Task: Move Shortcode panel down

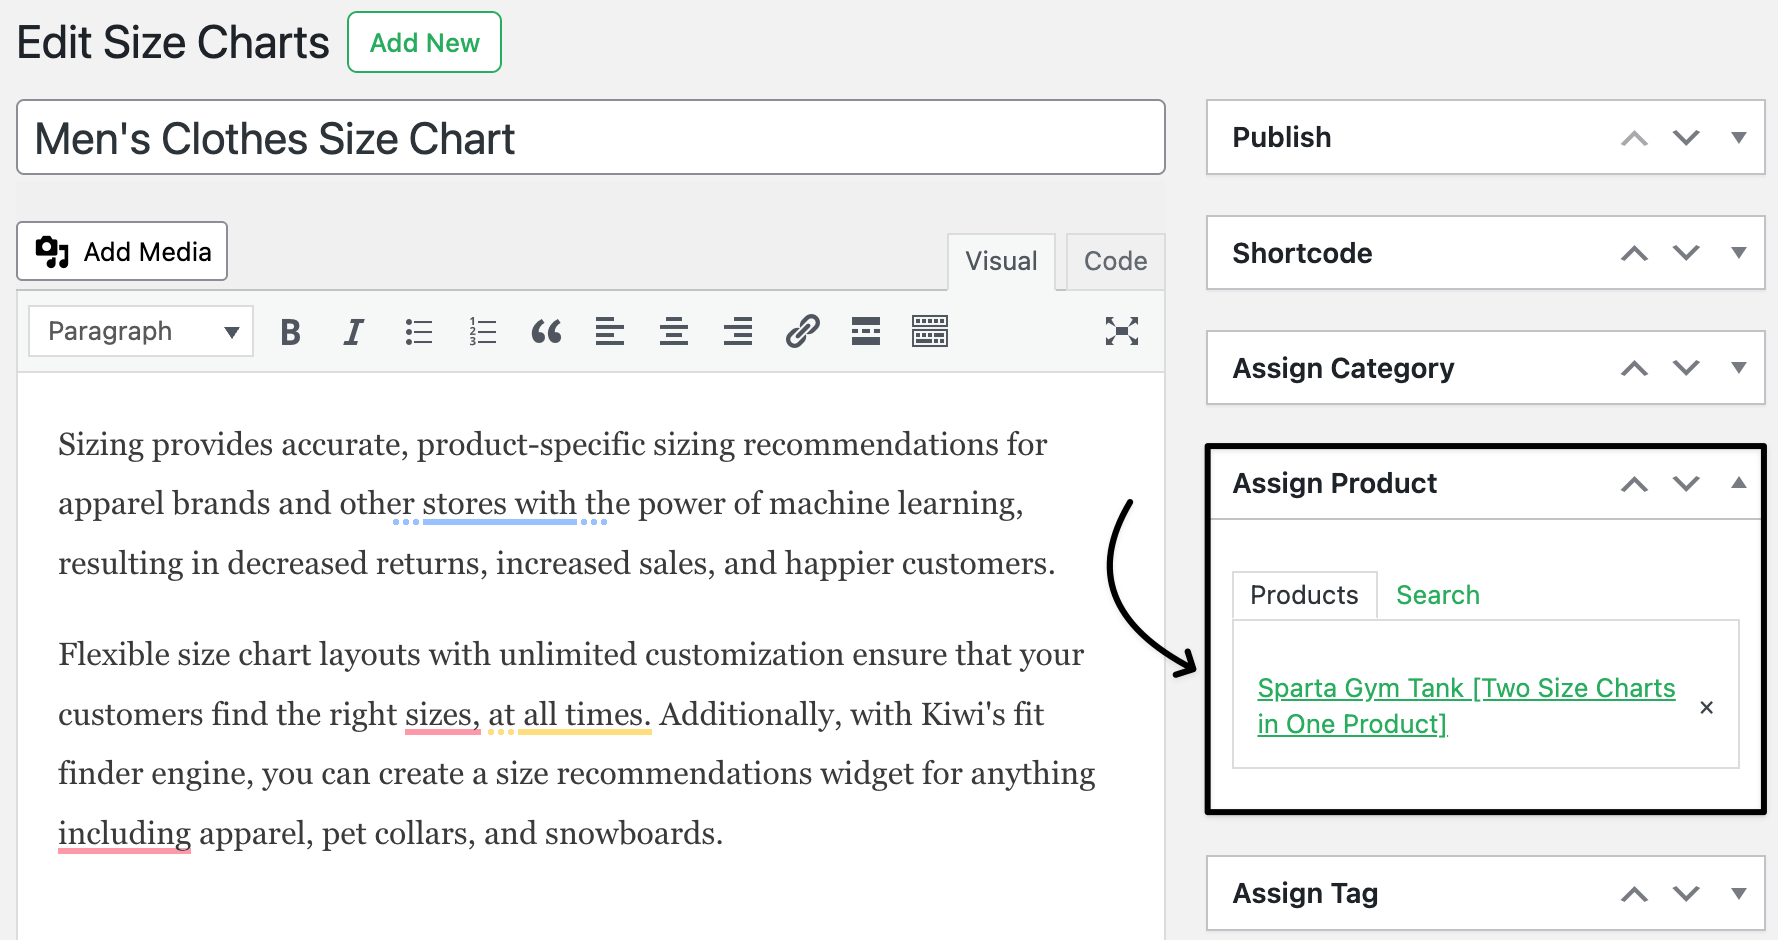Action: (x=1687, y=253)
